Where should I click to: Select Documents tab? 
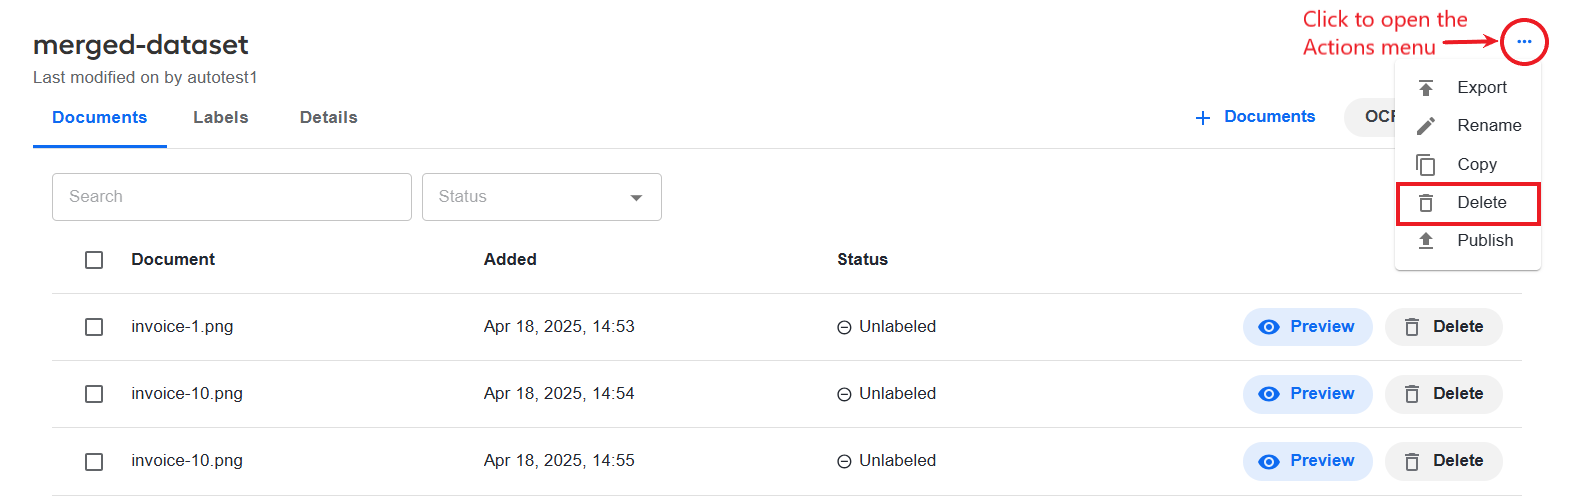(100, 118)
